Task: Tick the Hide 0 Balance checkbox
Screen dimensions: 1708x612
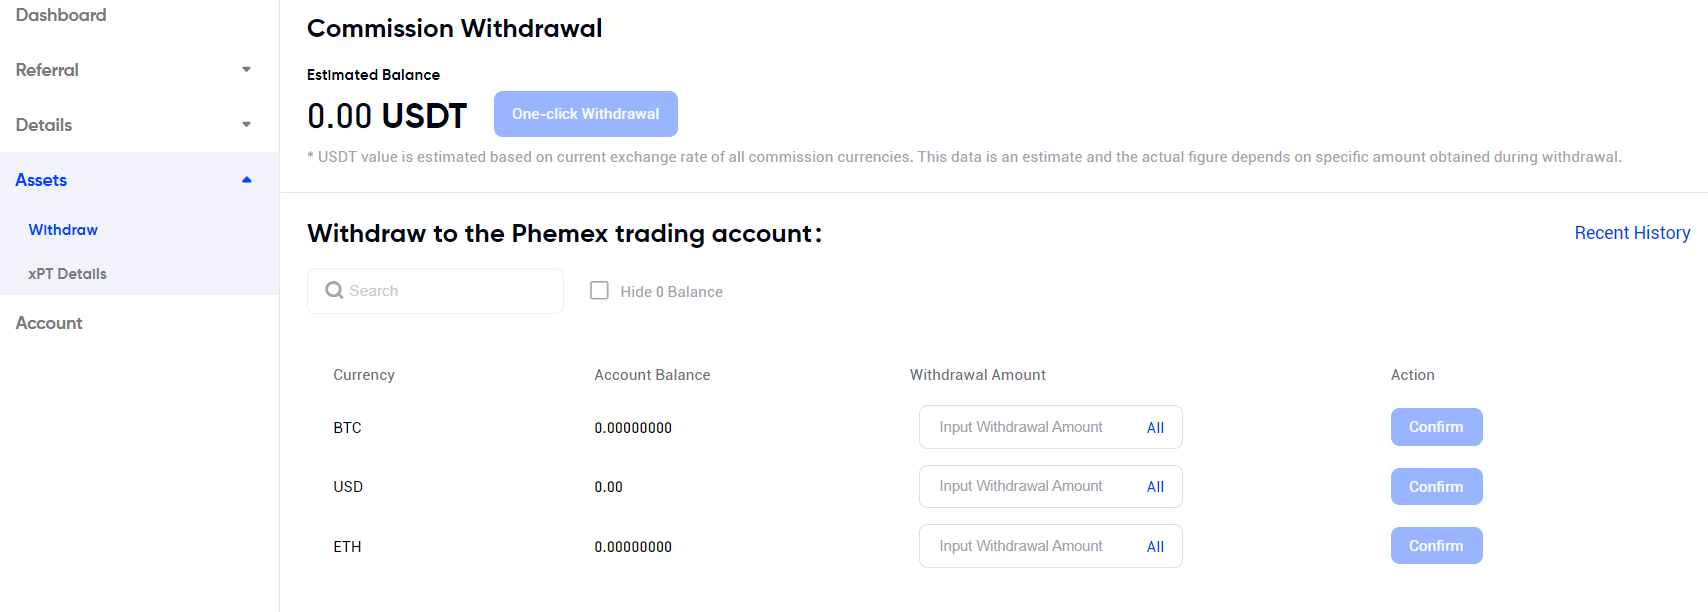Action: click(599, 290)
